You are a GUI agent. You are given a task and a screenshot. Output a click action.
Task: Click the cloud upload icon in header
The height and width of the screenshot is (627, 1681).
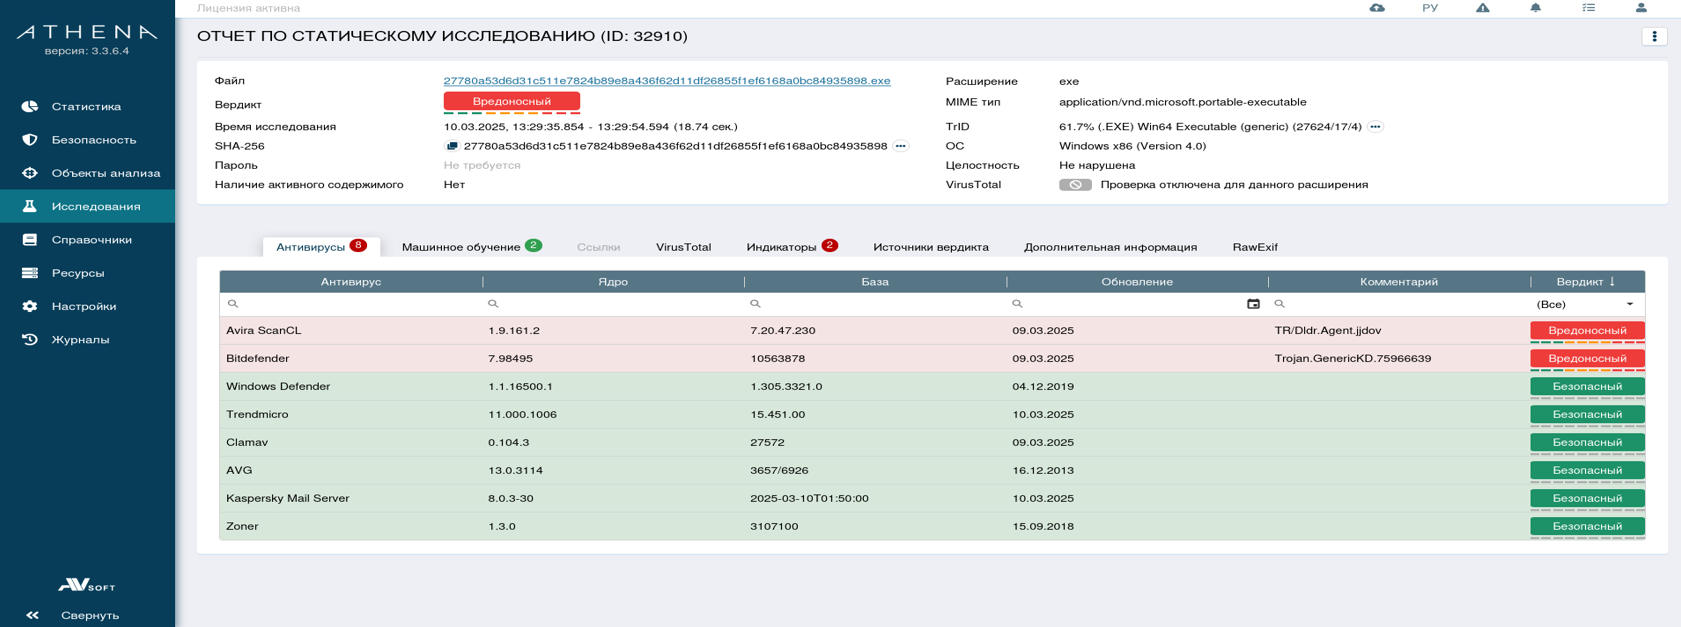point(1377,8)
